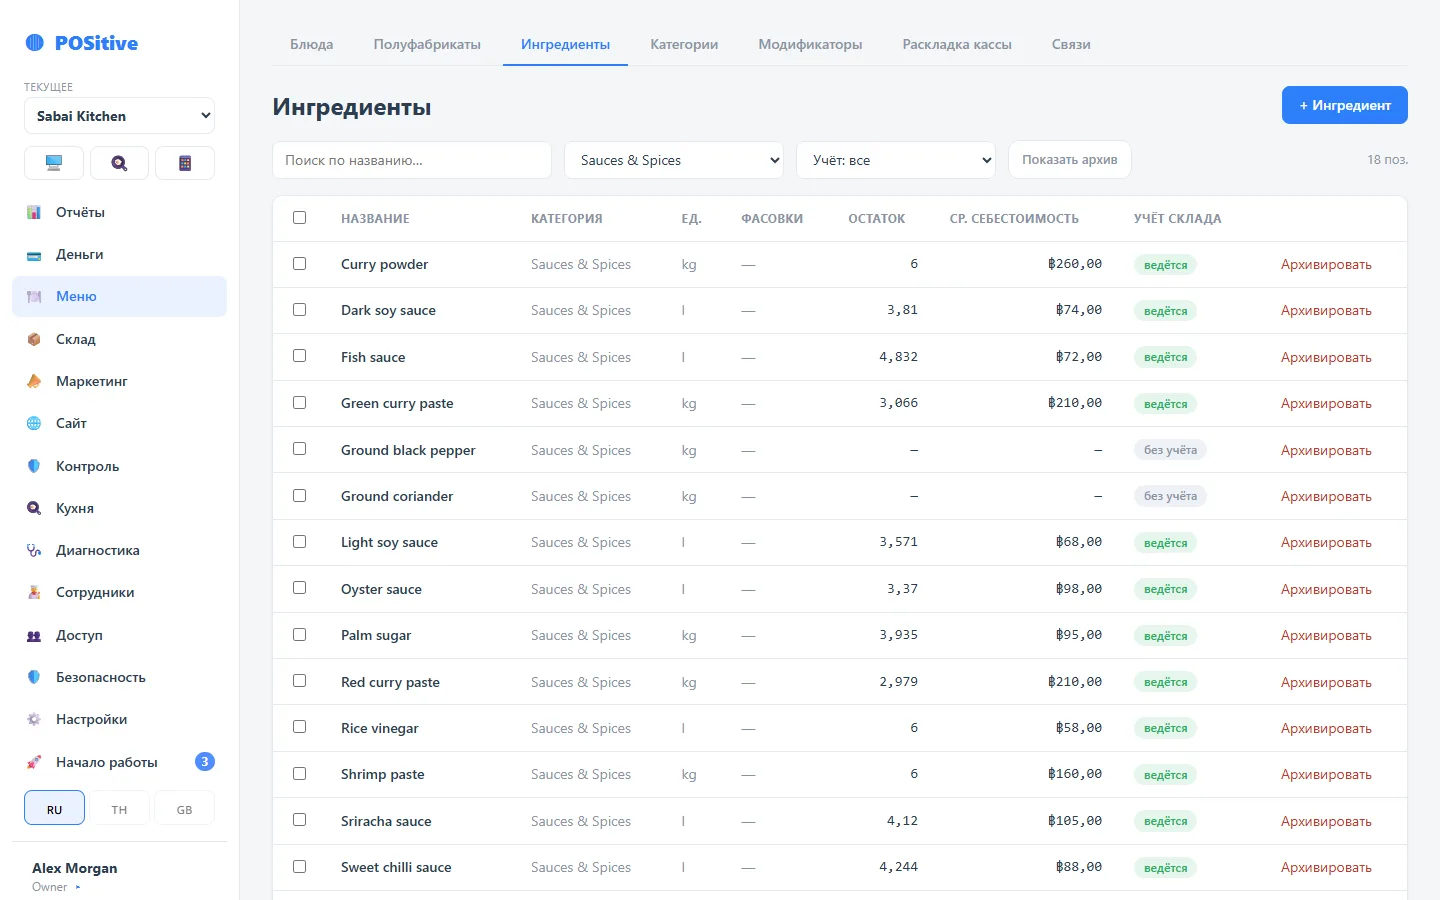Open the Учёт: все filter dropdown
Viewport: 1440px width, 900px height.
click(896, 160)
